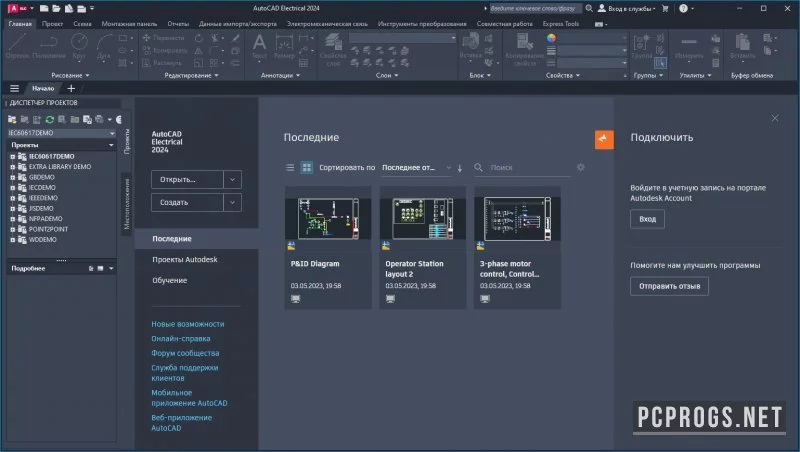This screenshot has height=452, width=800.
Task: Open the Autodesk App Store cart icon
Action: 665,8
